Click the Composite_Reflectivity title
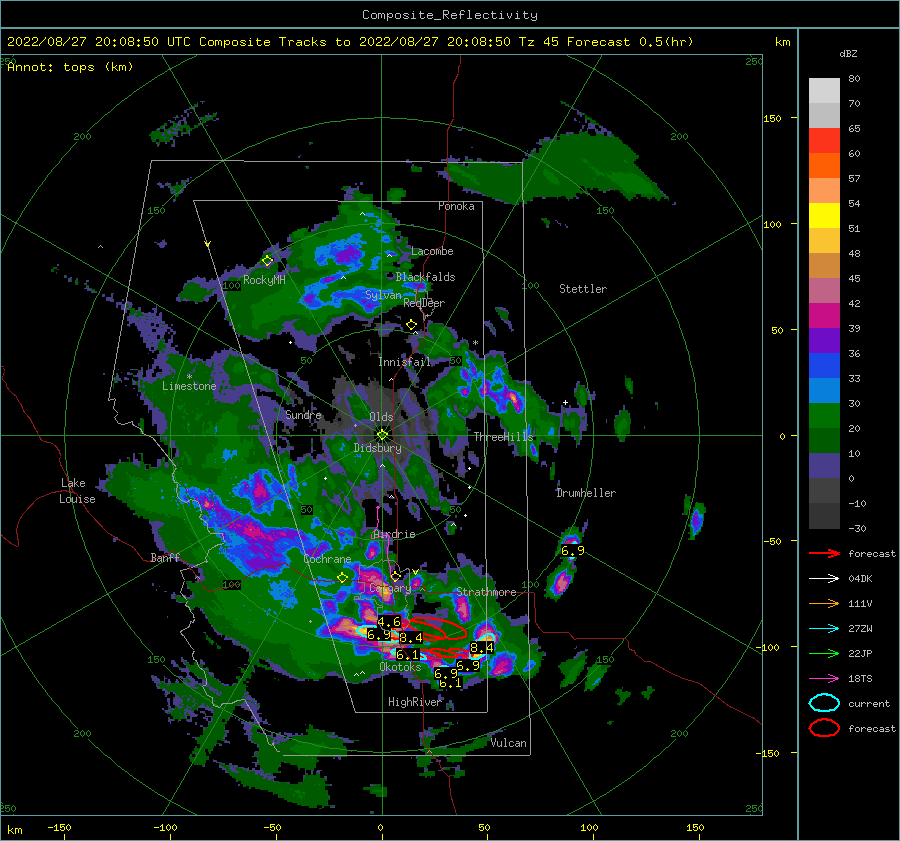 [x=450, y=15]
